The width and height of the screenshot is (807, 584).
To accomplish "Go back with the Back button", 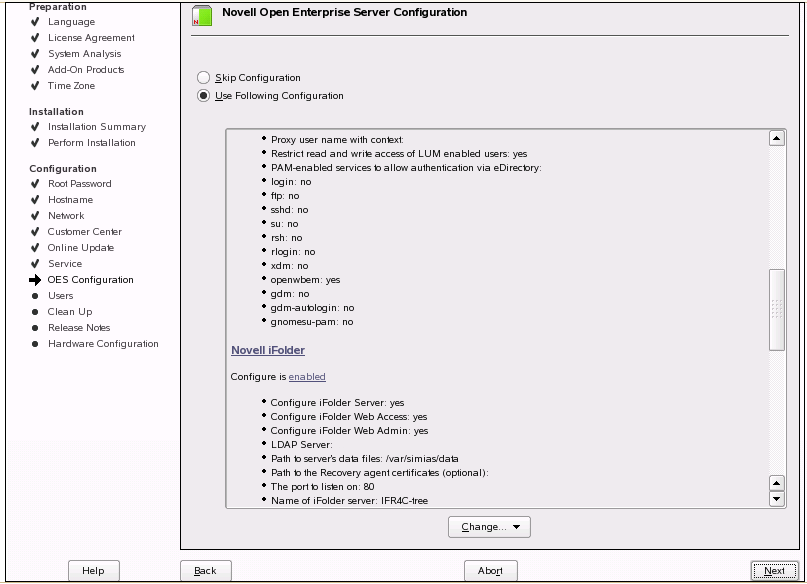I will click(x=205, y=571).
